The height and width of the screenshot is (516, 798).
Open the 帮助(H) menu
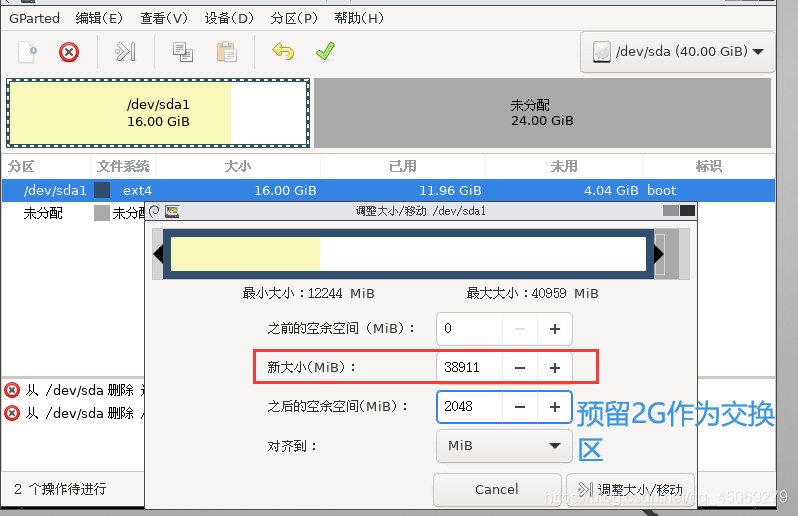pos(359,18)
